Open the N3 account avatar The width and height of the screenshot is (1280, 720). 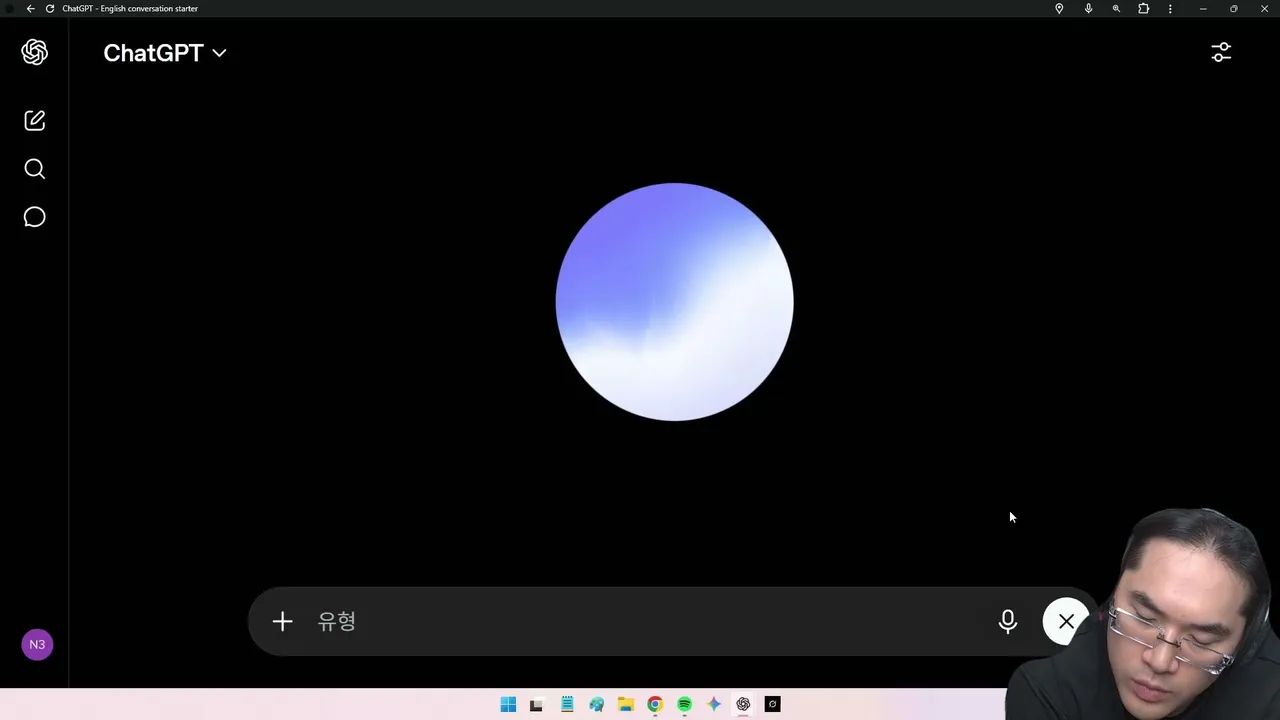pyautogui.click(x=37, y=645)
